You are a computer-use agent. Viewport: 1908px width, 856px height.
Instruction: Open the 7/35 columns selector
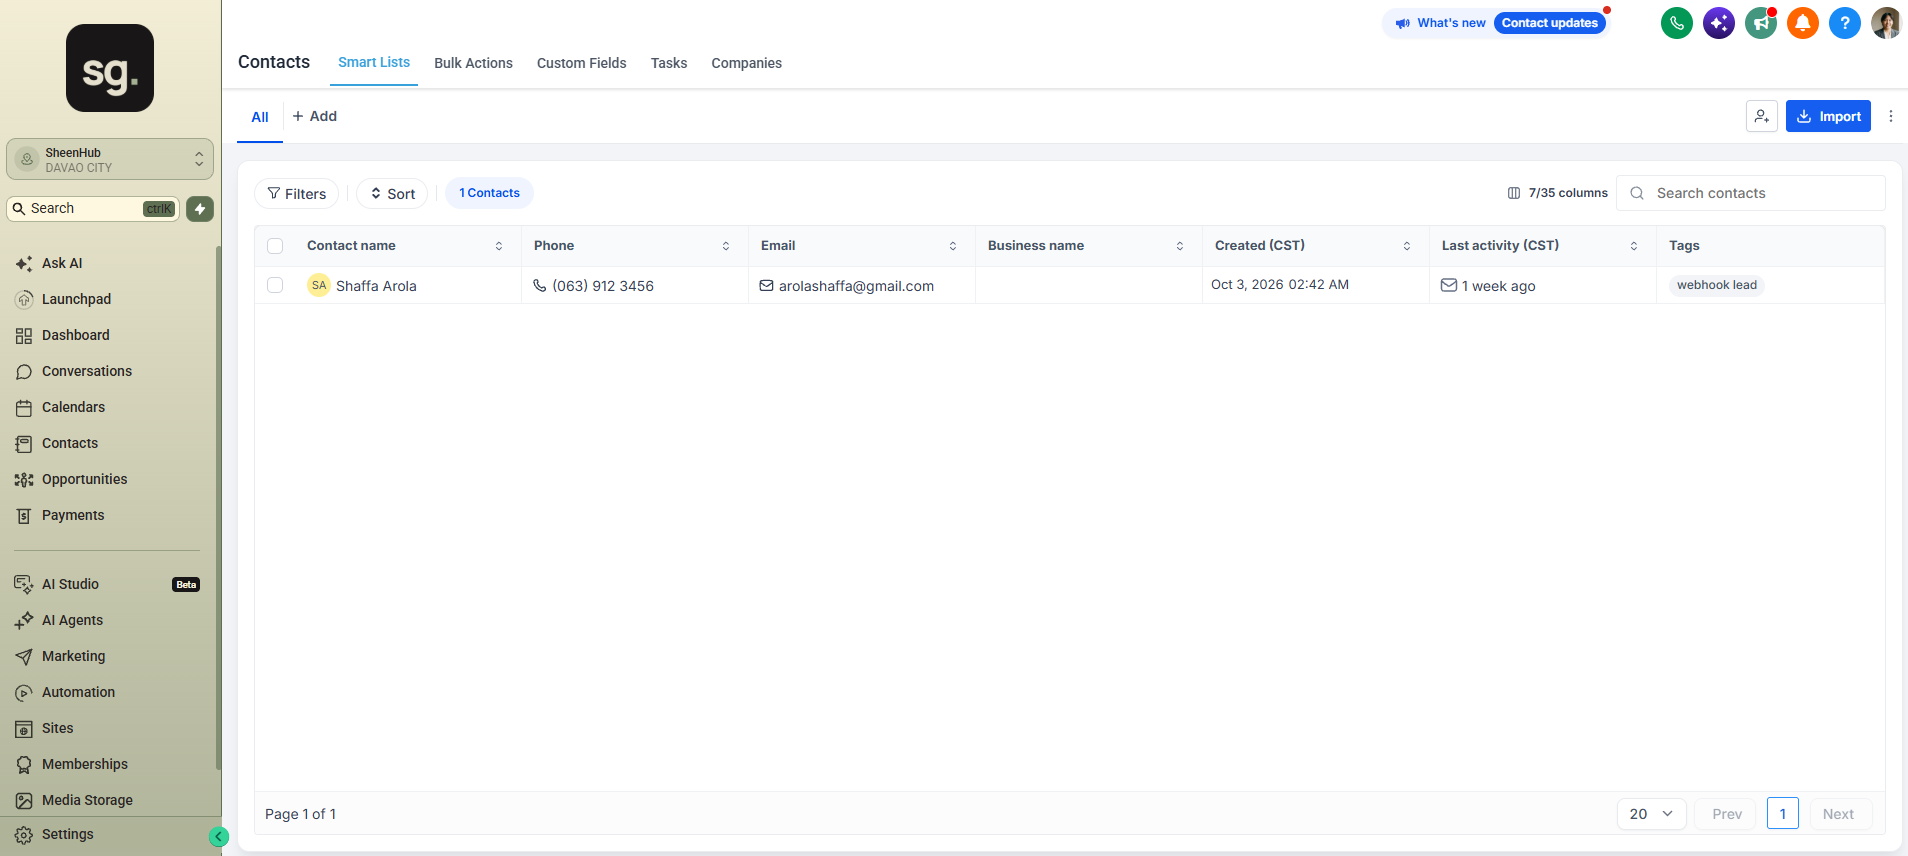pos(1557,193)
